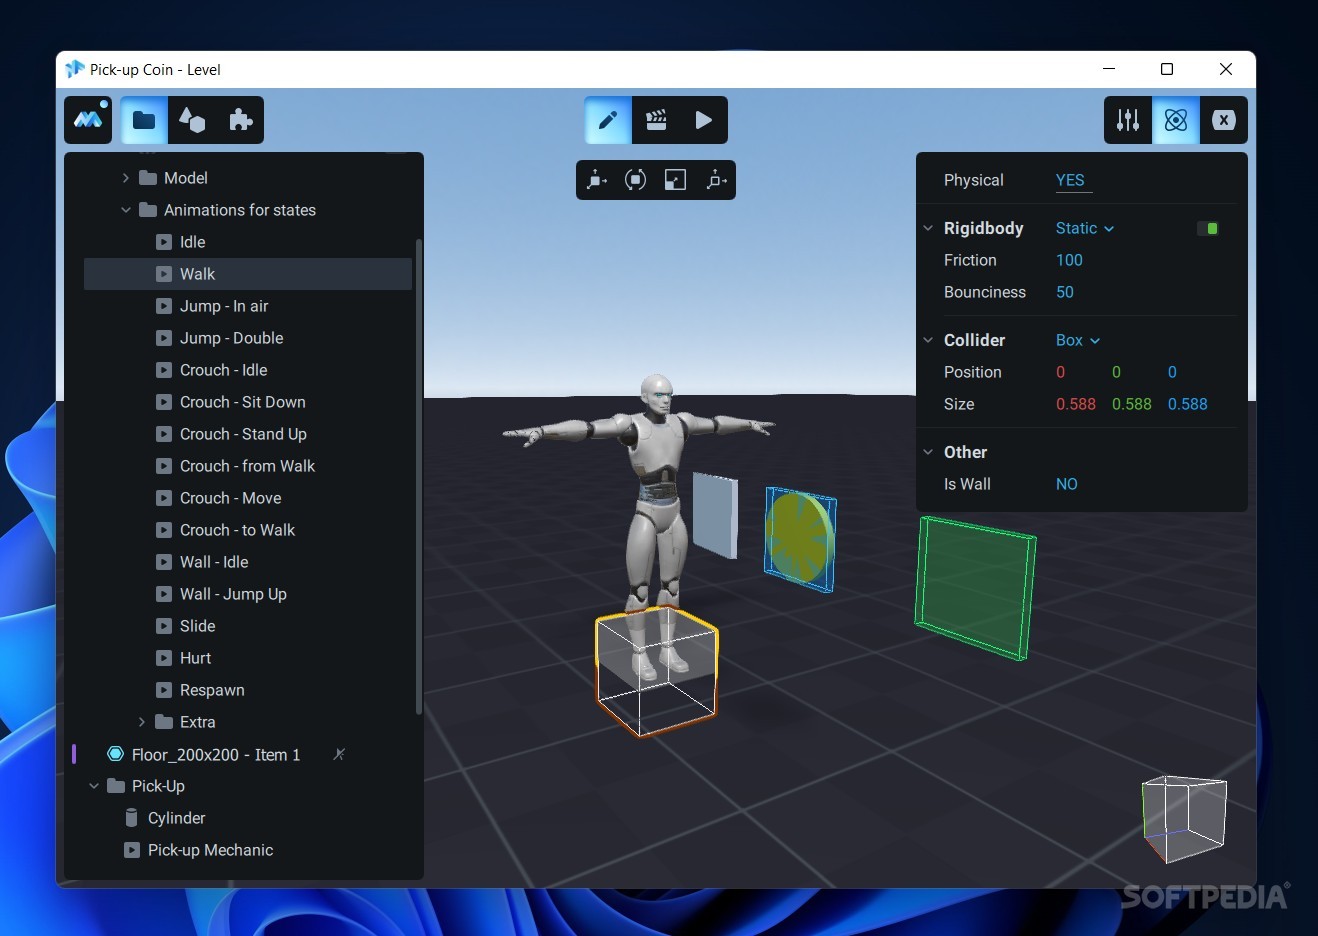Open the atom physics tab
The height and width of the screenshot is (936, 1318).
point(1176,120)
